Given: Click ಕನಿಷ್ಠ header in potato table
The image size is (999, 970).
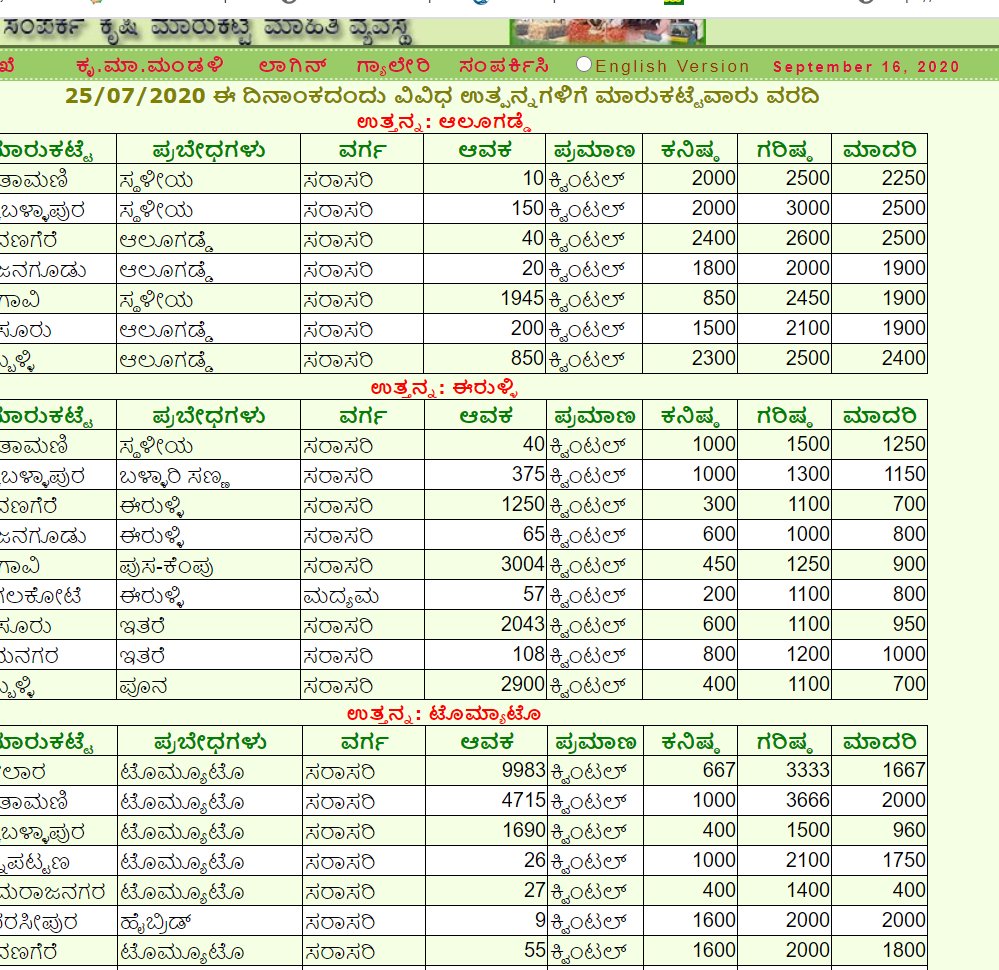Looking at the screenshot, I should (690, 150).
